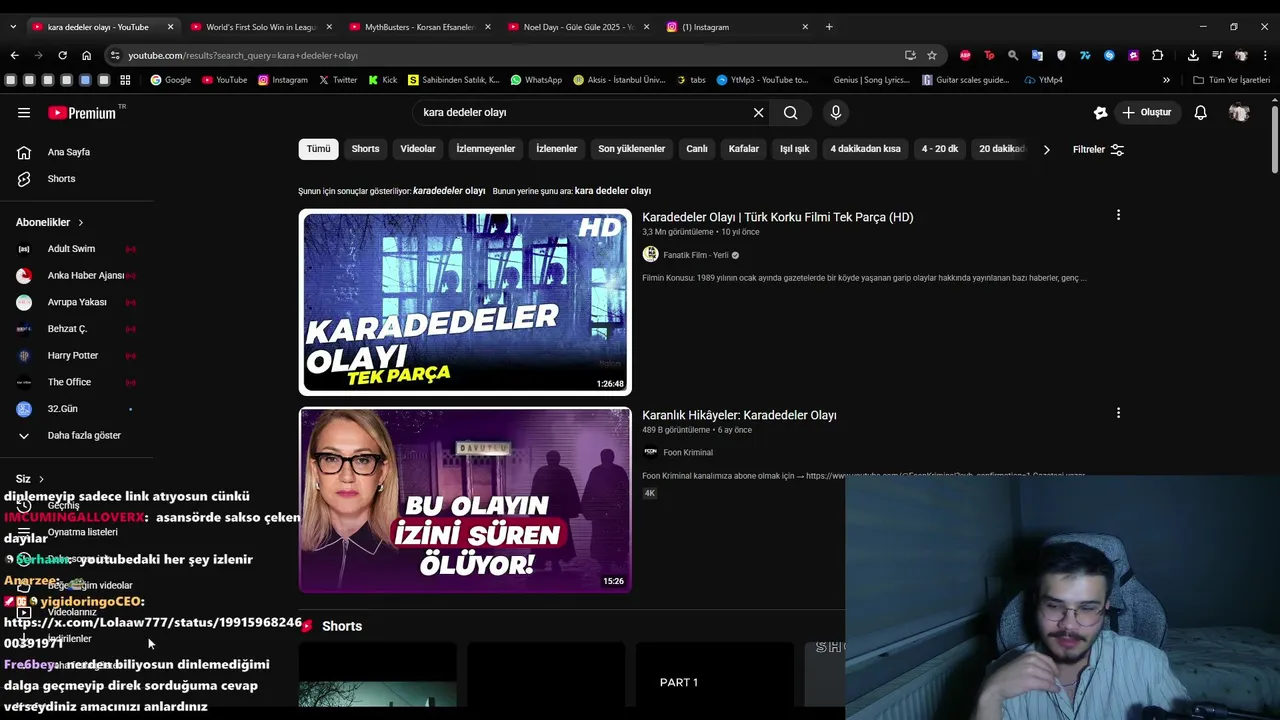
Task: Open the Oluştur create menu
Action: point(1146,113)
